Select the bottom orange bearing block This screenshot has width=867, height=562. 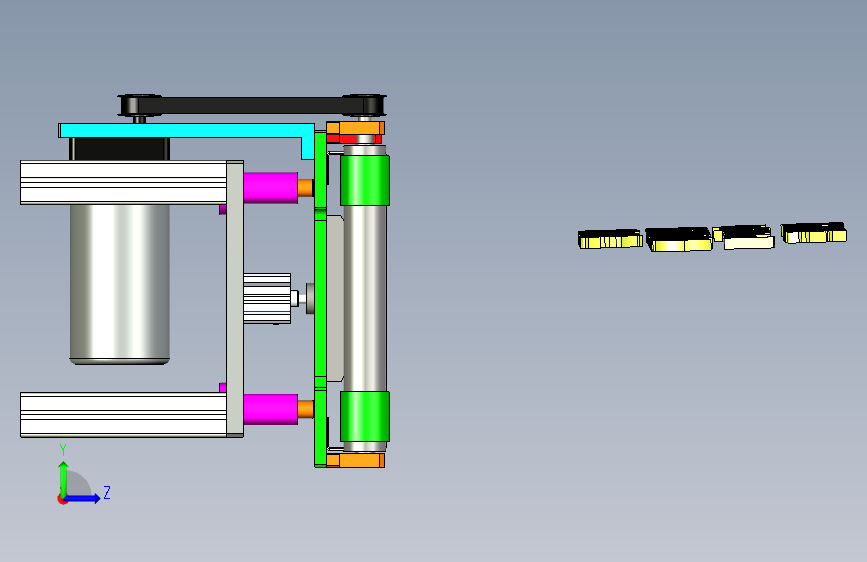[x=356, y=460]
